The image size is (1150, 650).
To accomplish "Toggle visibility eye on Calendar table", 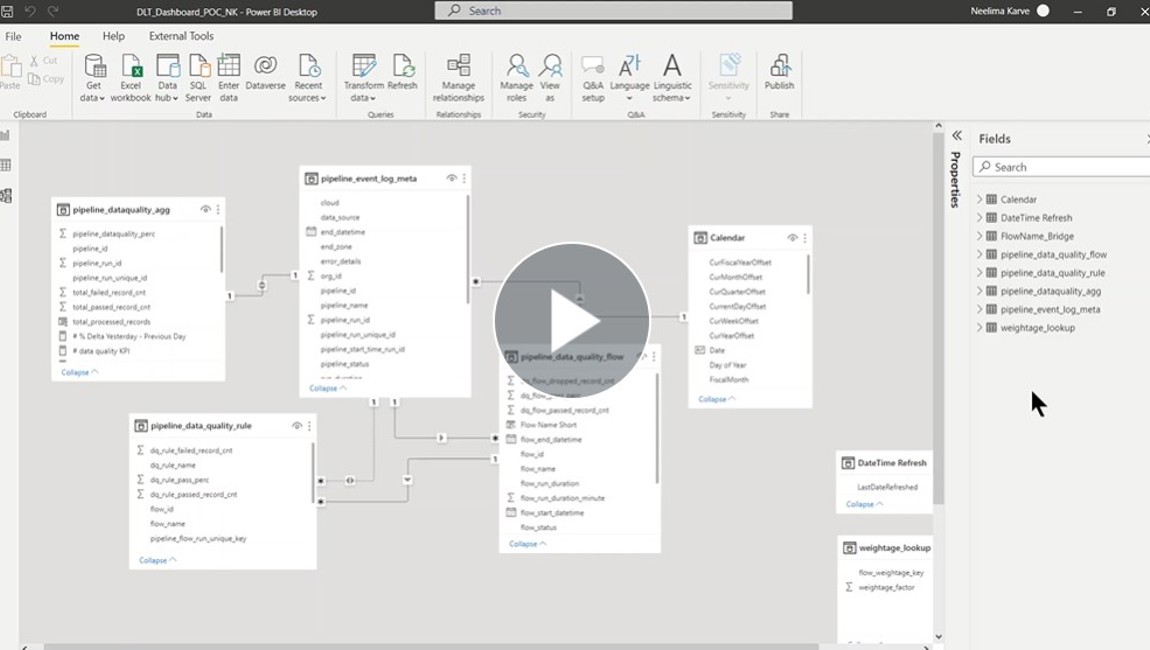I will [x=792, y=238].
